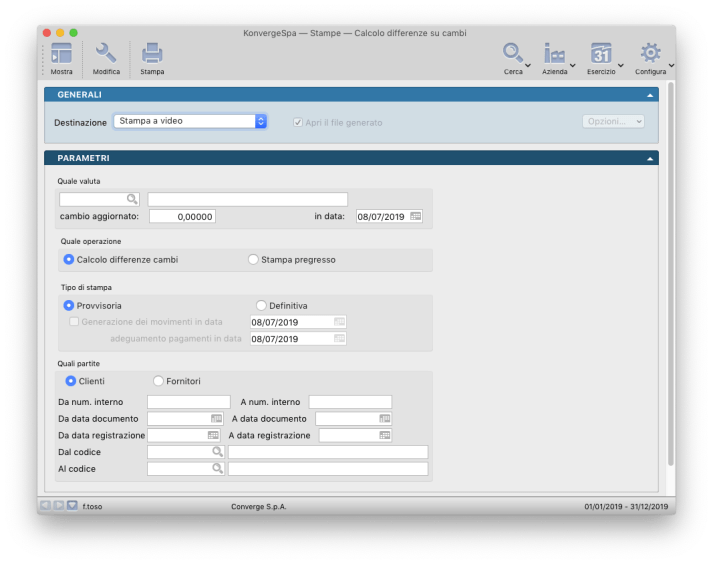Open the Cerca magnifier tool
This screenshot has height=564, width=713.
(513, 54)
